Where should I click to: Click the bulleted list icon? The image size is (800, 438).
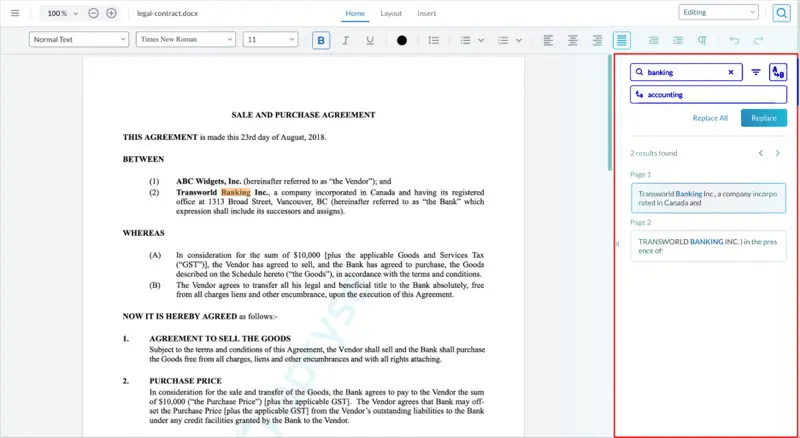(x=465, y=40)
